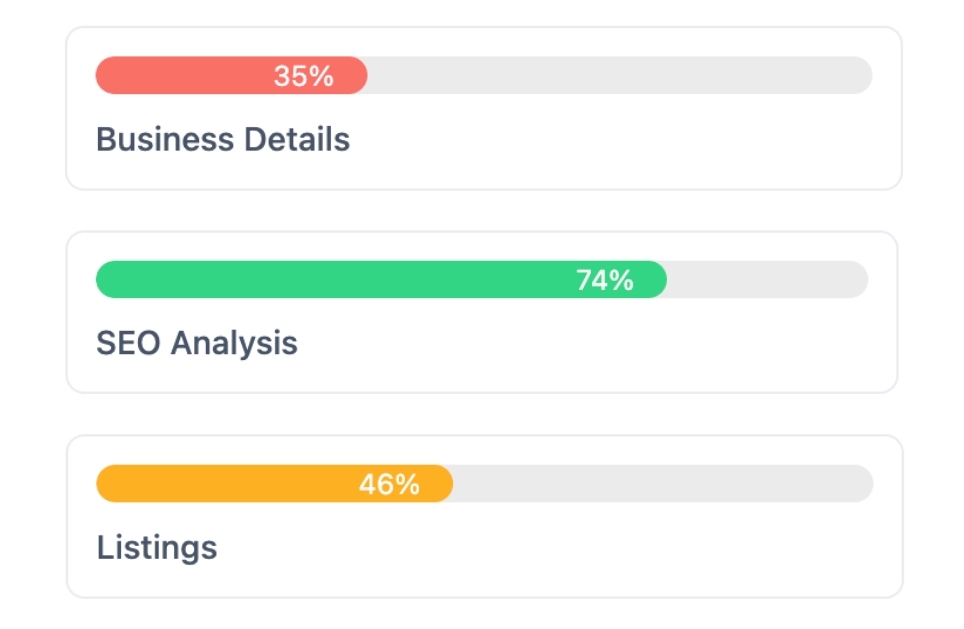Click the 74% percentage label
Image resolution: width=964 pixels, height=629 pixels.
click(x=605, y=280)
